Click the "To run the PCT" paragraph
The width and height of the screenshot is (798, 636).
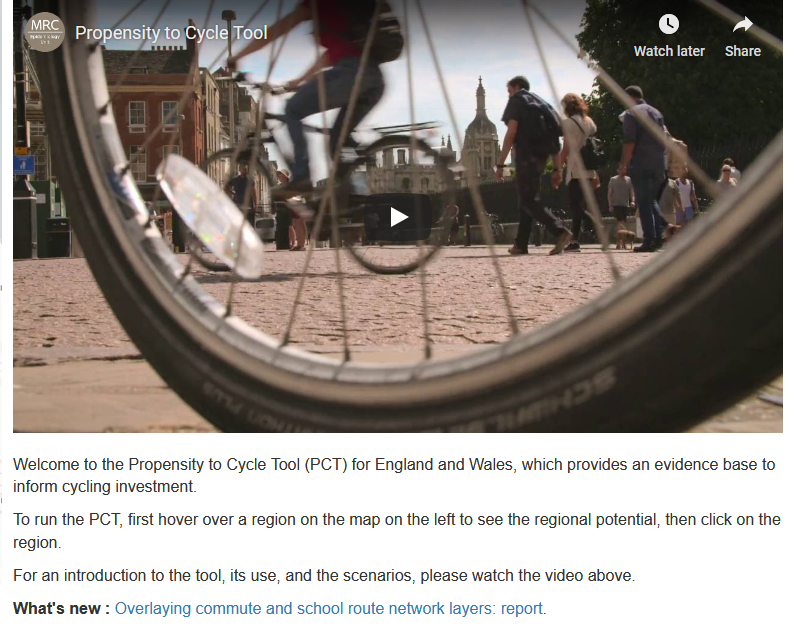pyautogui.click(x=396, y=531)
